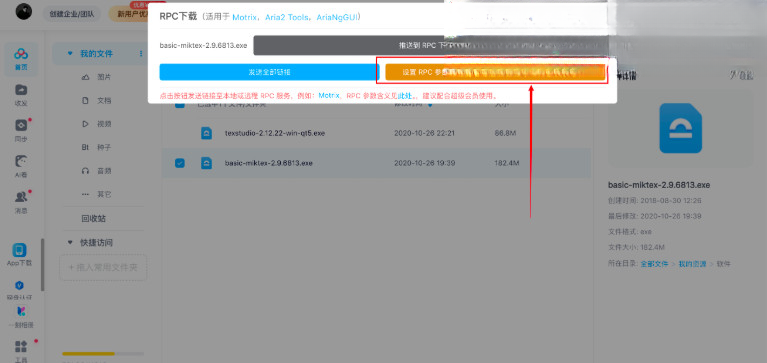Click the user avatar at top left
Image resolution: width=767 pixels, height=363 pixels.
(x=23, y=11)
